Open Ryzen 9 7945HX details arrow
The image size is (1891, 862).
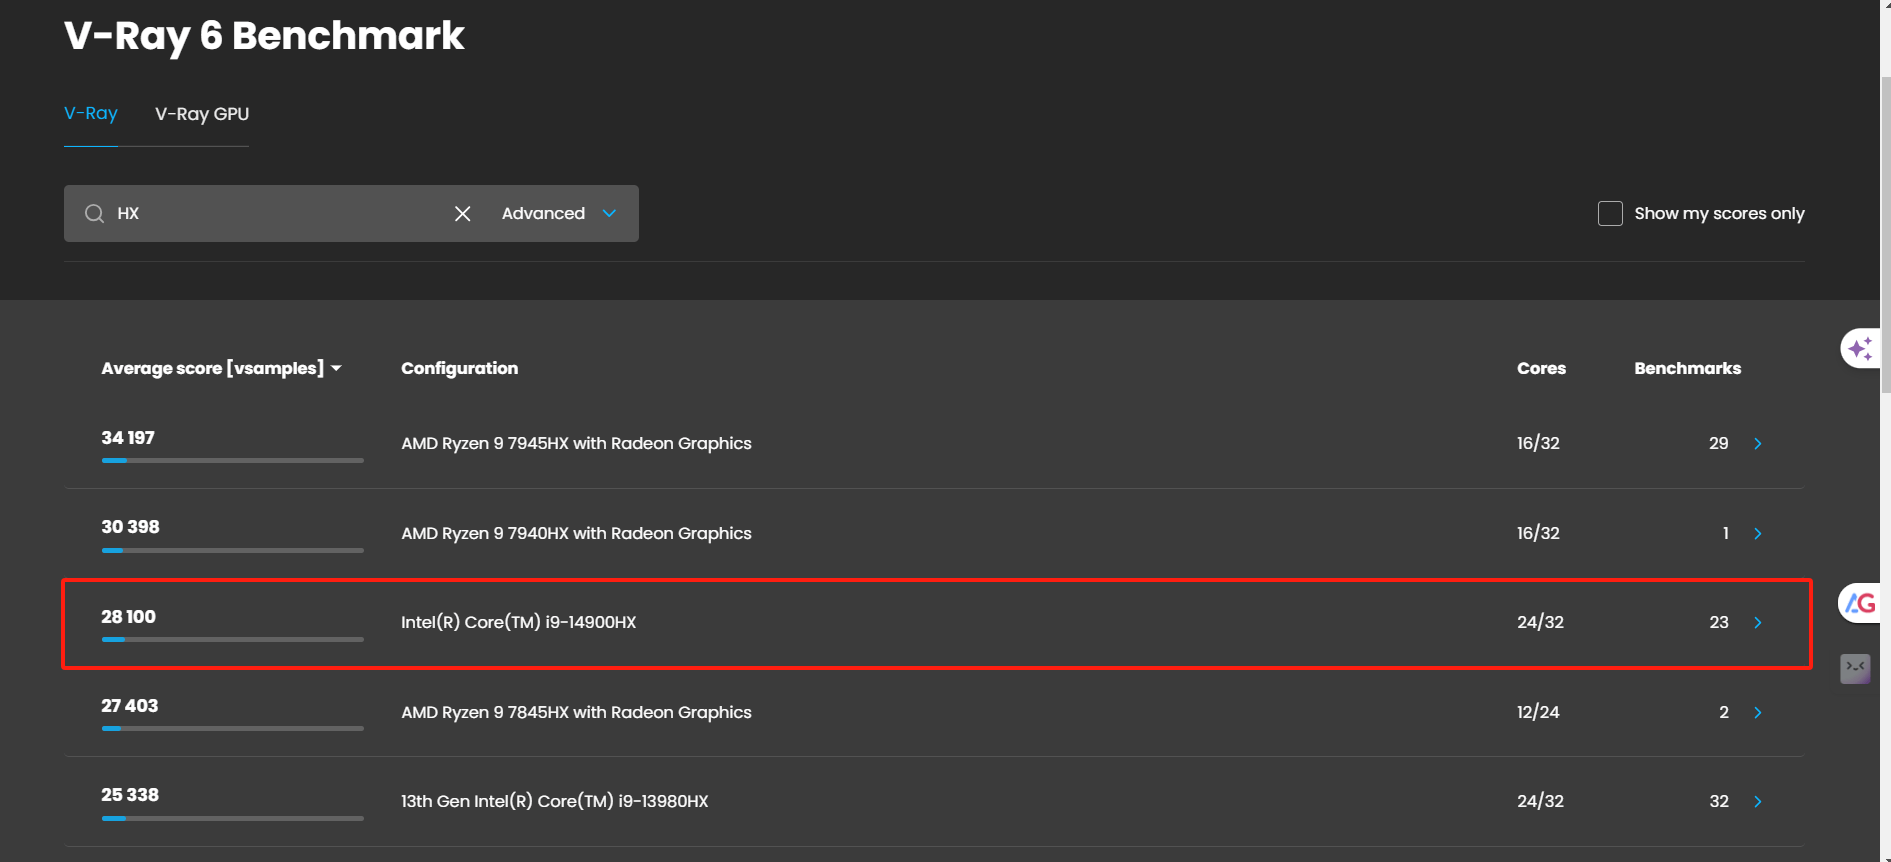(1757, 443)
